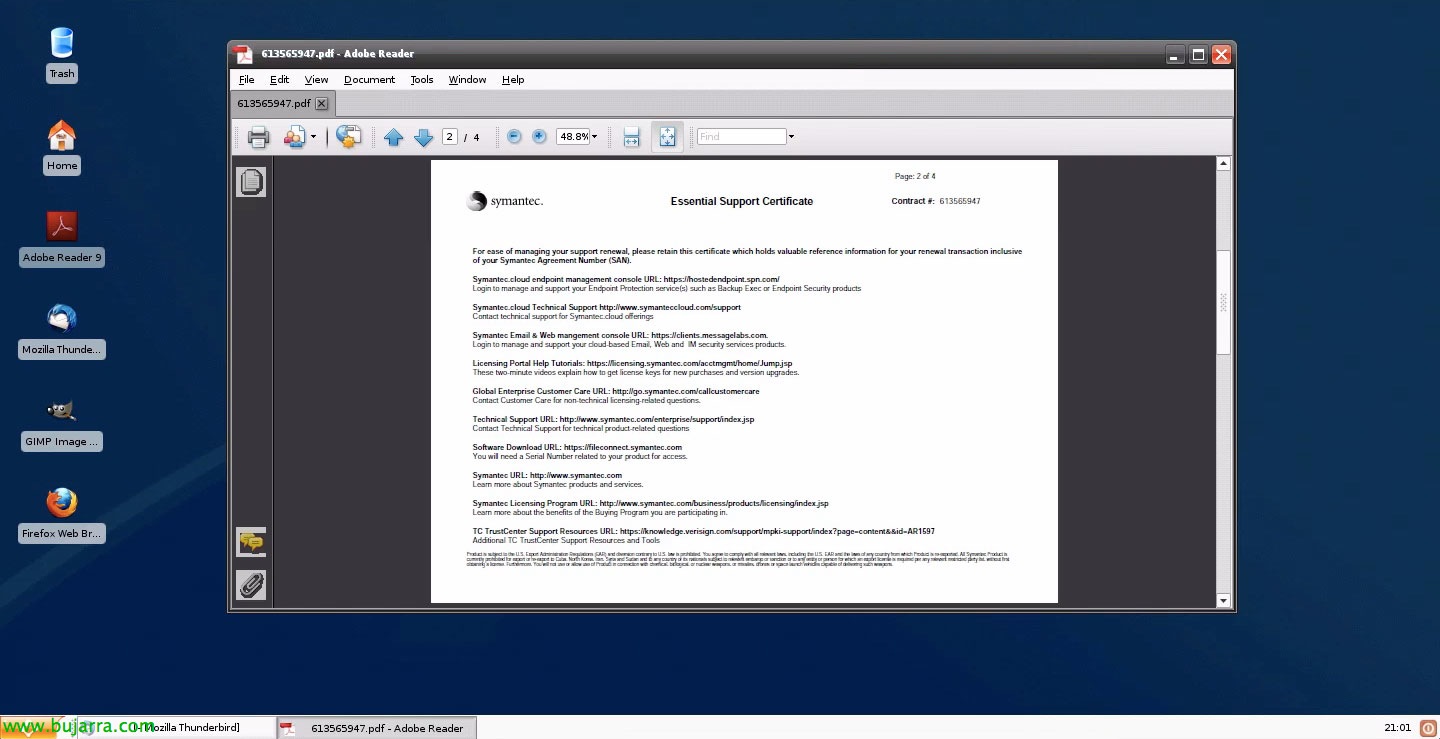This screenshot has height=739, width=1440.
Task: Click the scroll down arrow of vertical scrollbar
Action: coord(1223,600)
